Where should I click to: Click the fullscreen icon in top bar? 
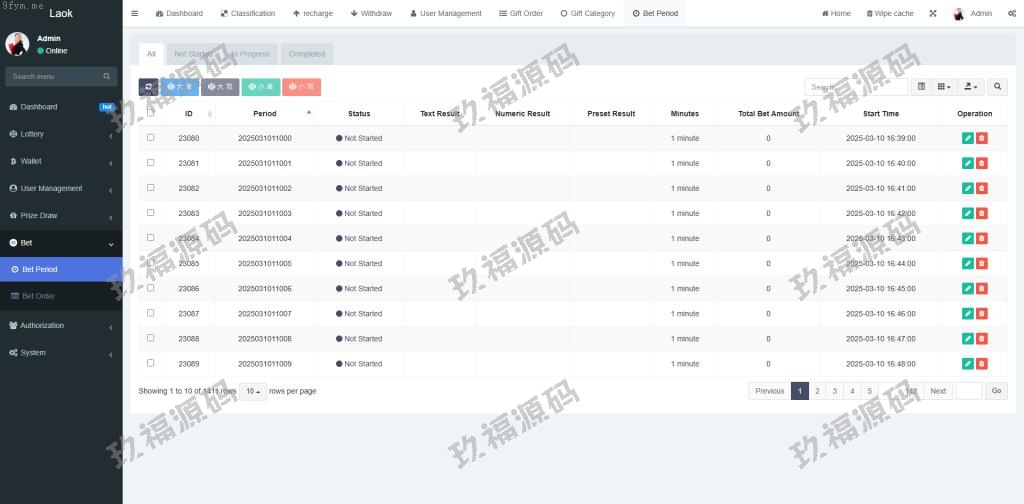click(x=933, y=13)
